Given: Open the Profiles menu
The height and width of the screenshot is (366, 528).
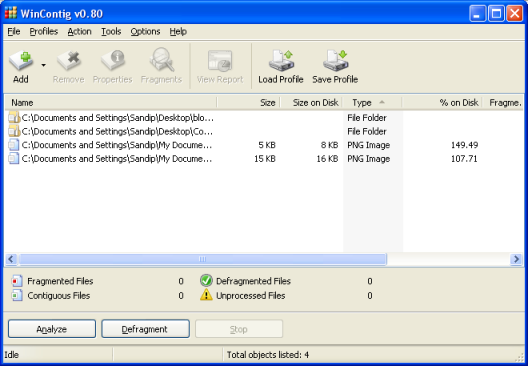Looking at the screenshot, I should point(44,32).
